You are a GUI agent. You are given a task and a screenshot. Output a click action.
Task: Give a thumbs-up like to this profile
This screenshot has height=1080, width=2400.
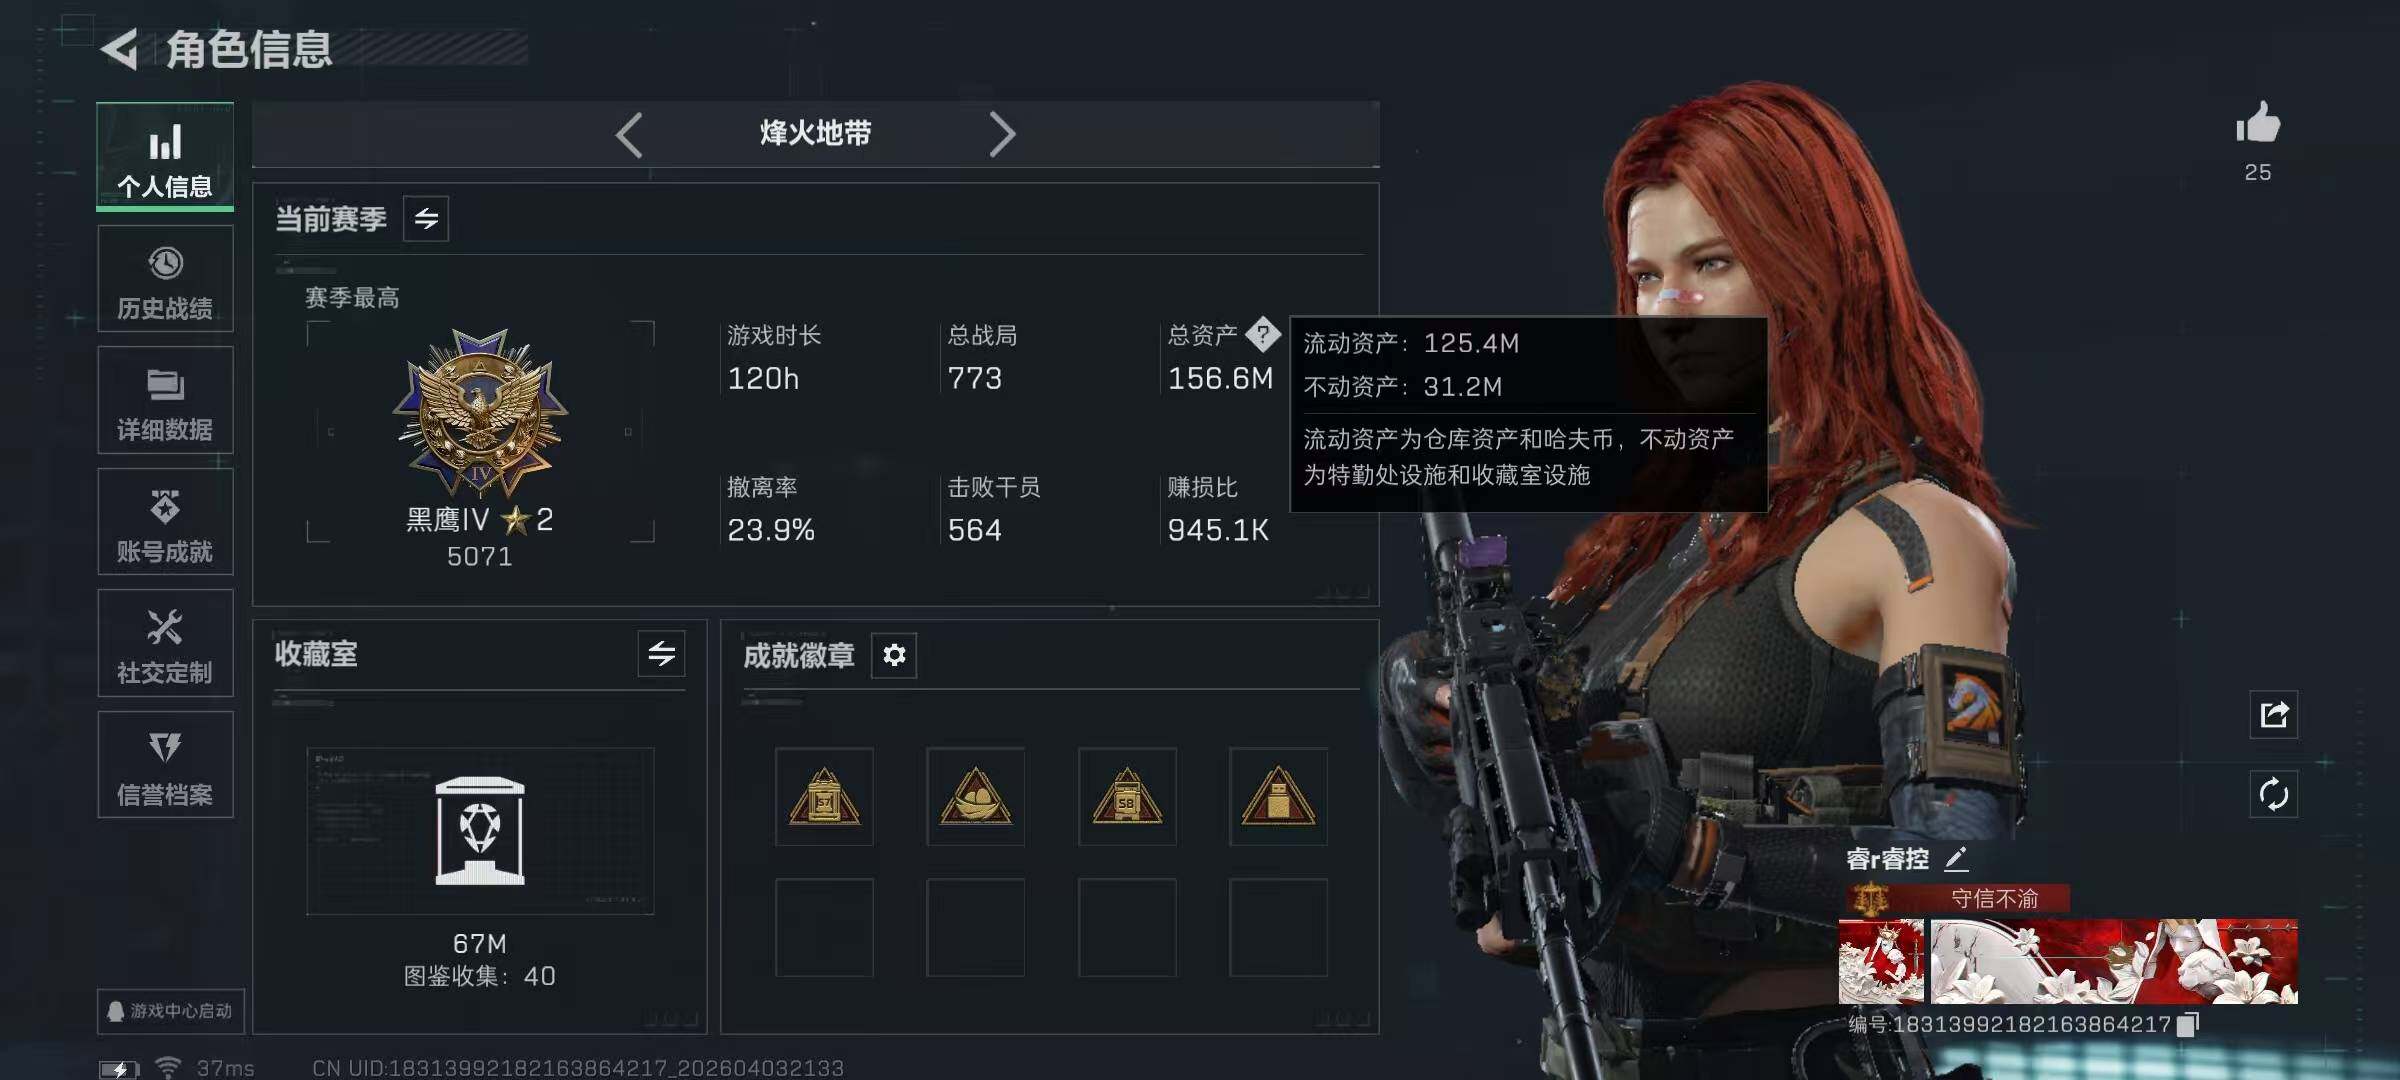(2257, 124)
